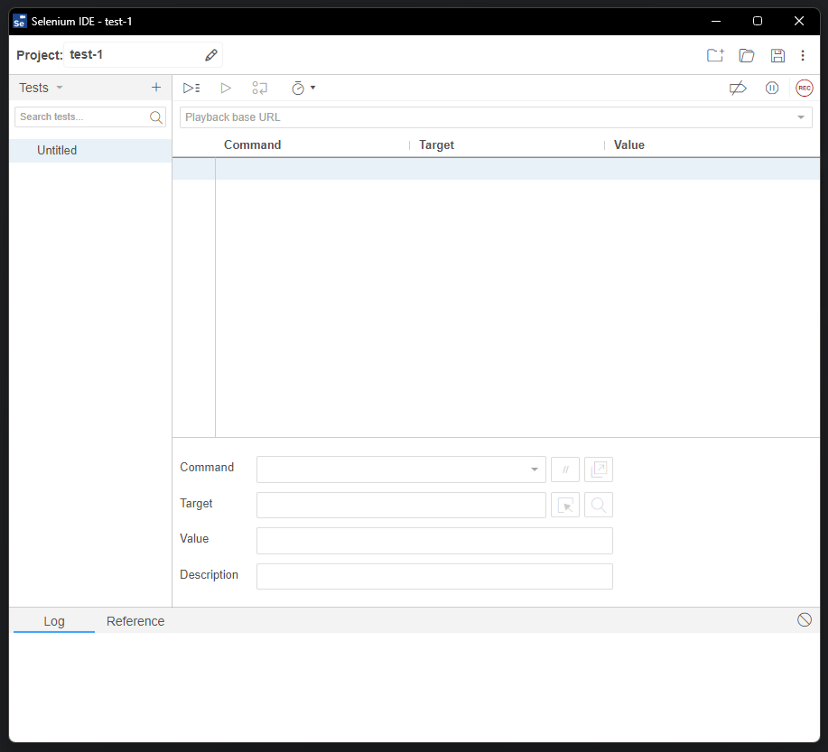Open the Command combo box
828x752 pixels.
coord(401,469)
